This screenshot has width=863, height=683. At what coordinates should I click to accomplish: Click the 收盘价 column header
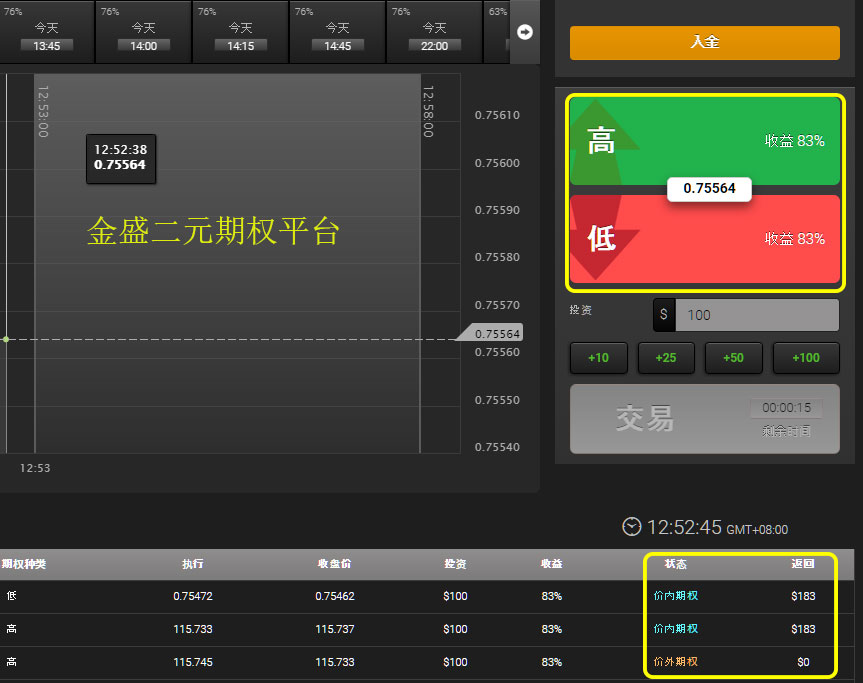pos(335,564)
